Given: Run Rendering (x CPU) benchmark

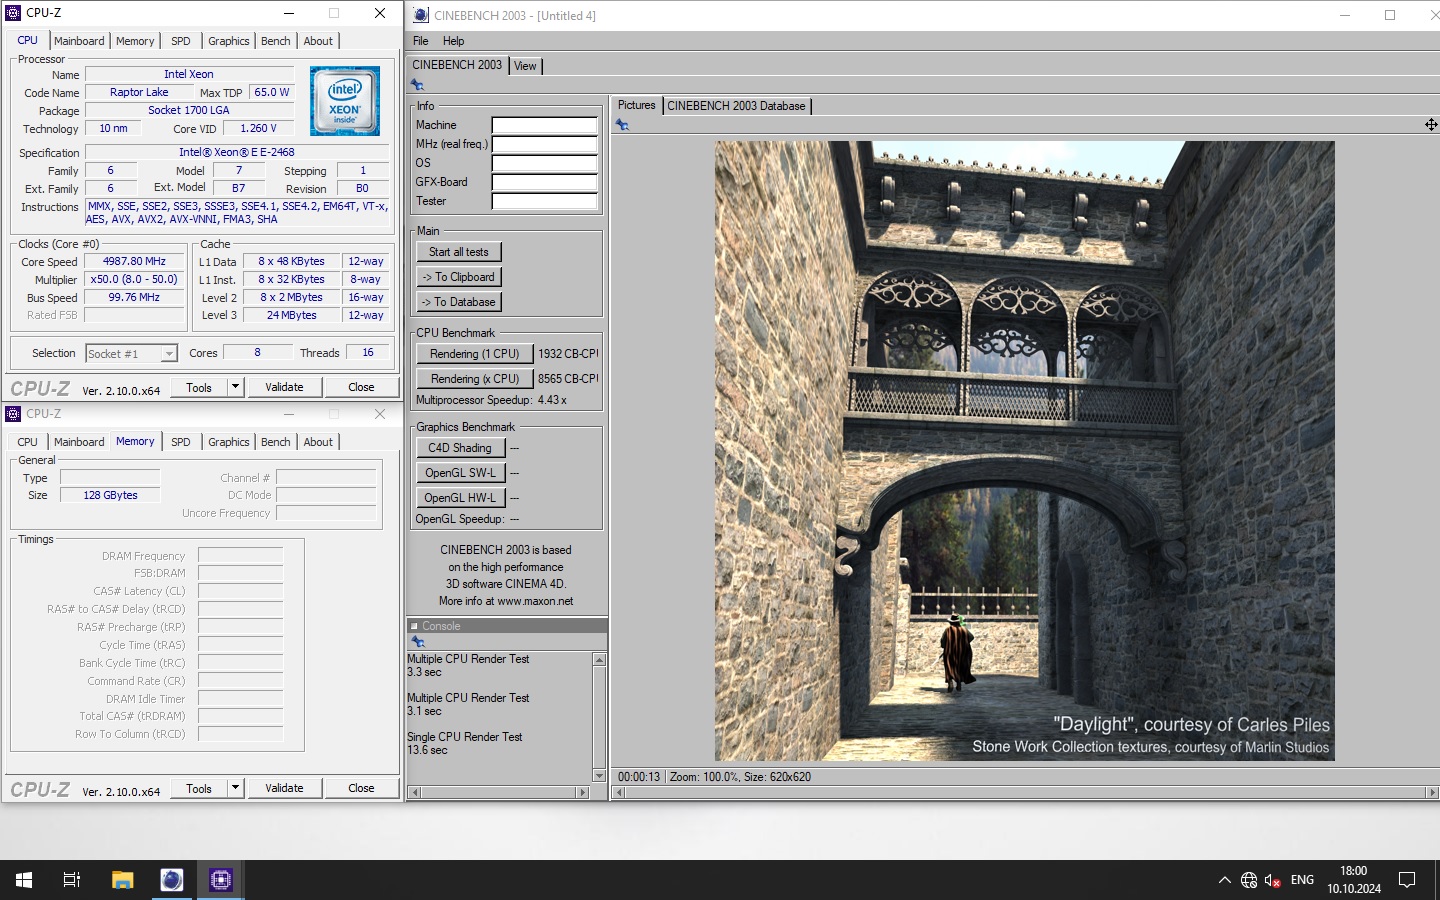Looking at the screenshot, I should 475,379.
